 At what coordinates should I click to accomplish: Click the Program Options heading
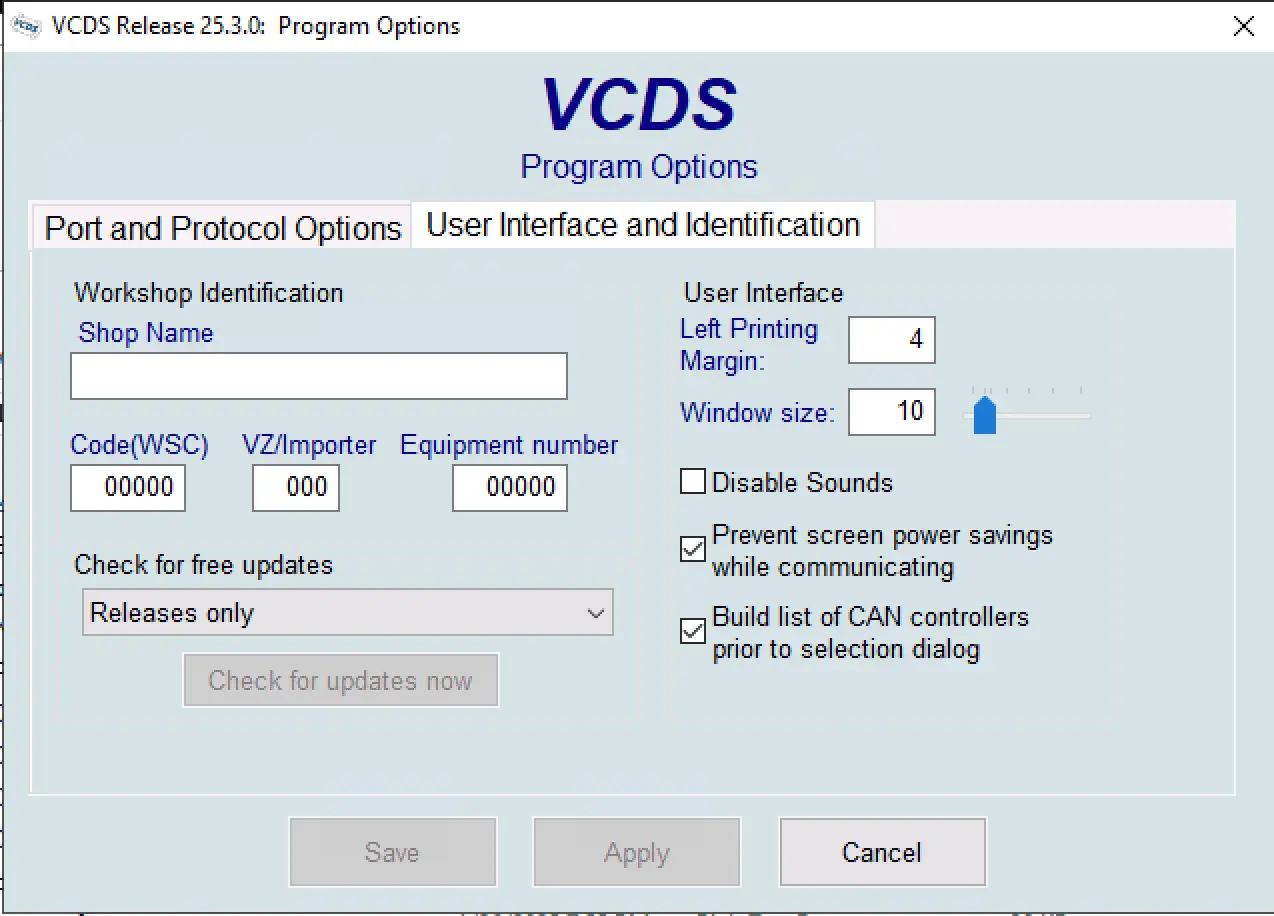(x=639, y=166)
